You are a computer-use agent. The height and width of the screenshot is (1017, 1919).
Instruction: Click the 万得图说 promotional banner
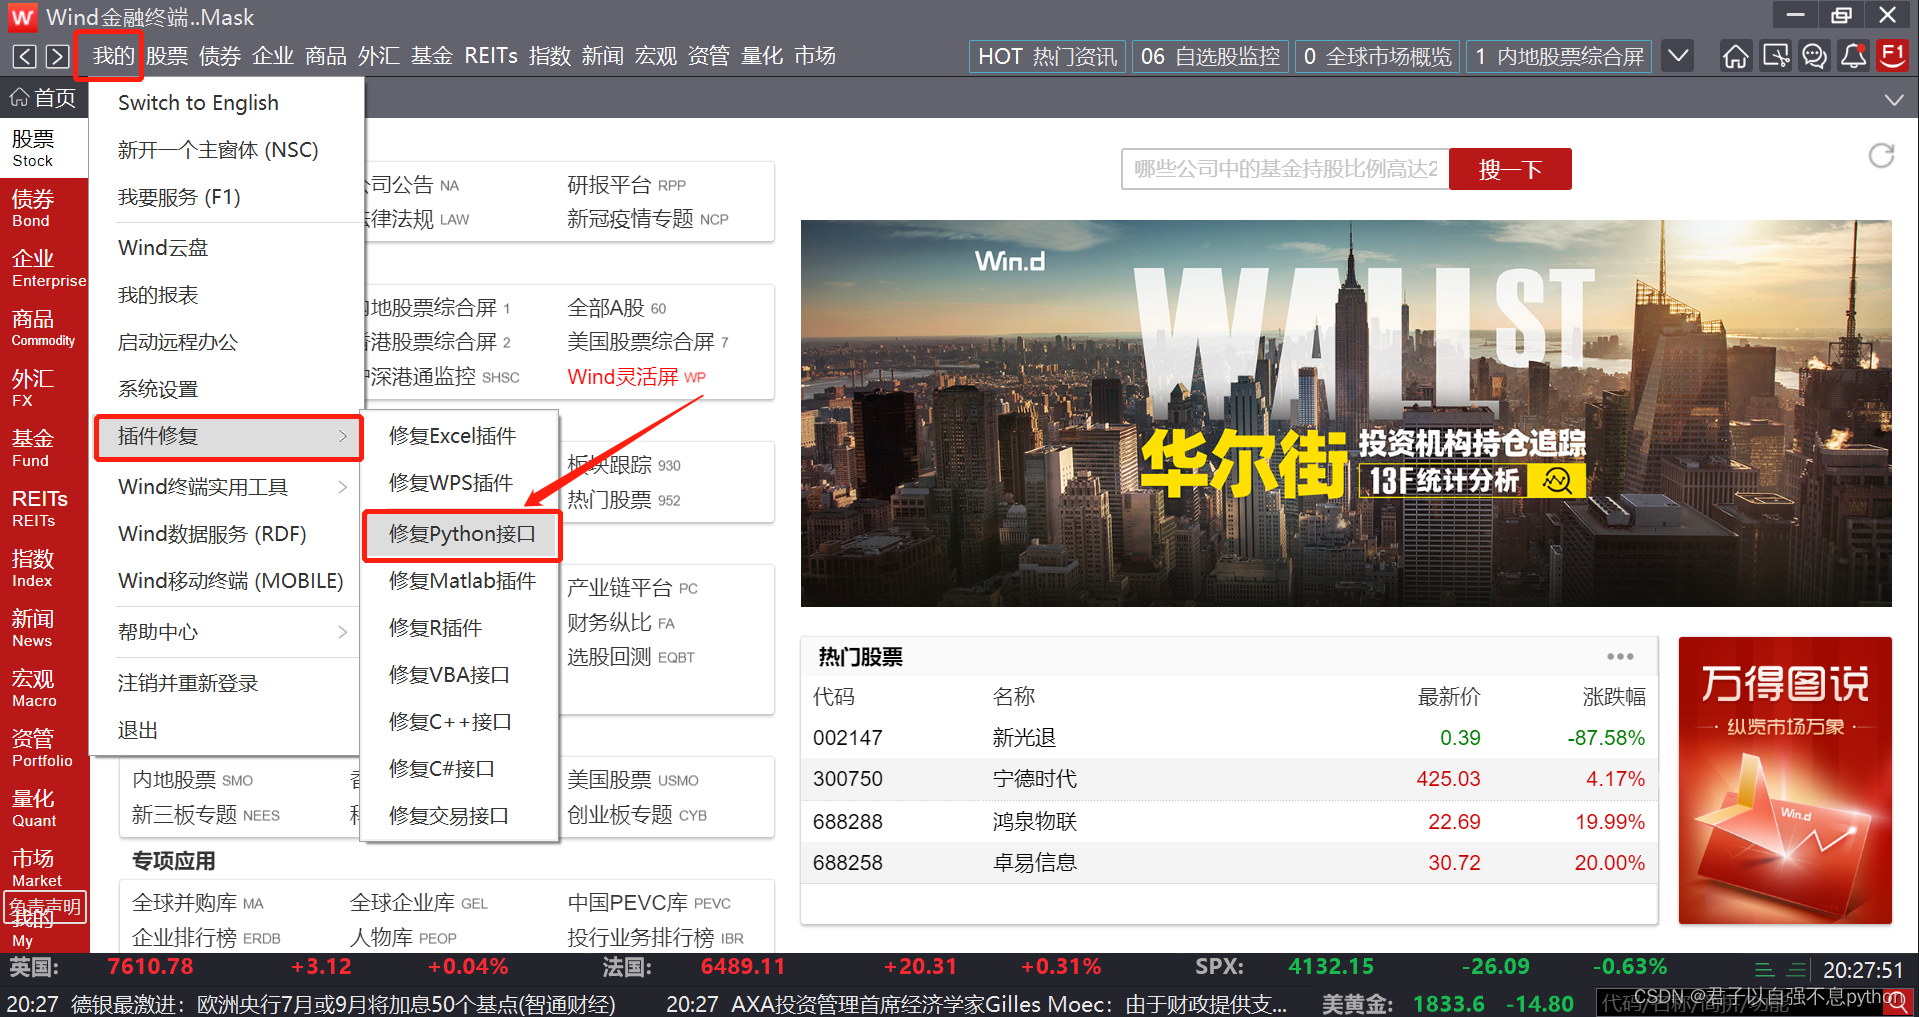click(1785, 780)
